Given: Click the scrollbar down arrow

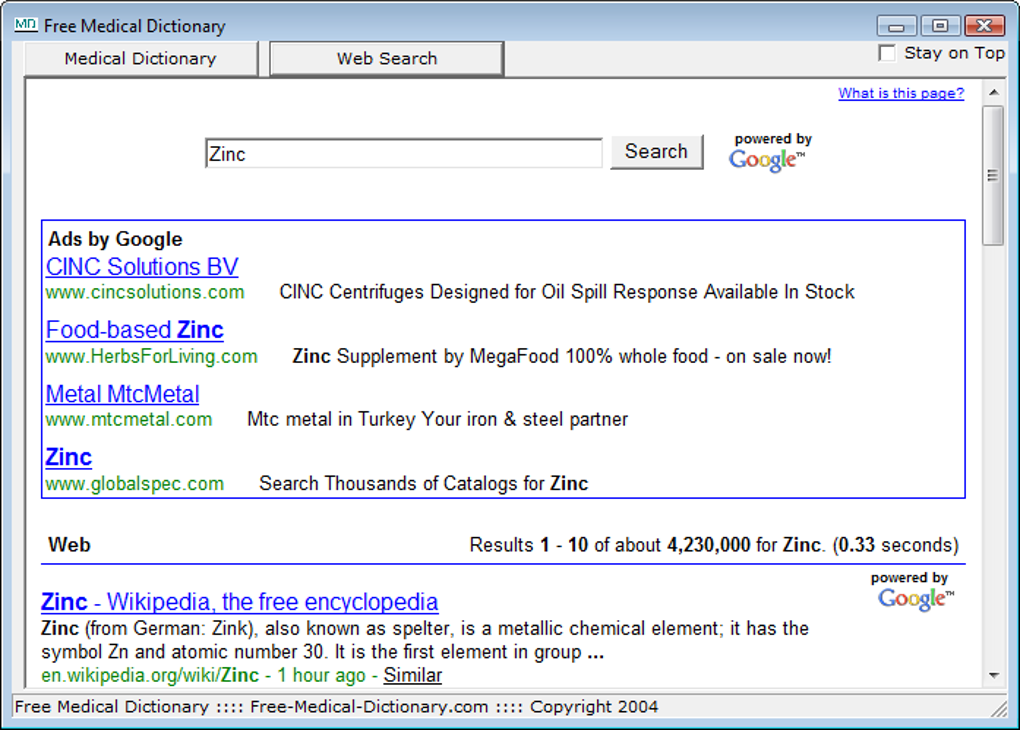Looking at the screenshot, I should point(993,675).
